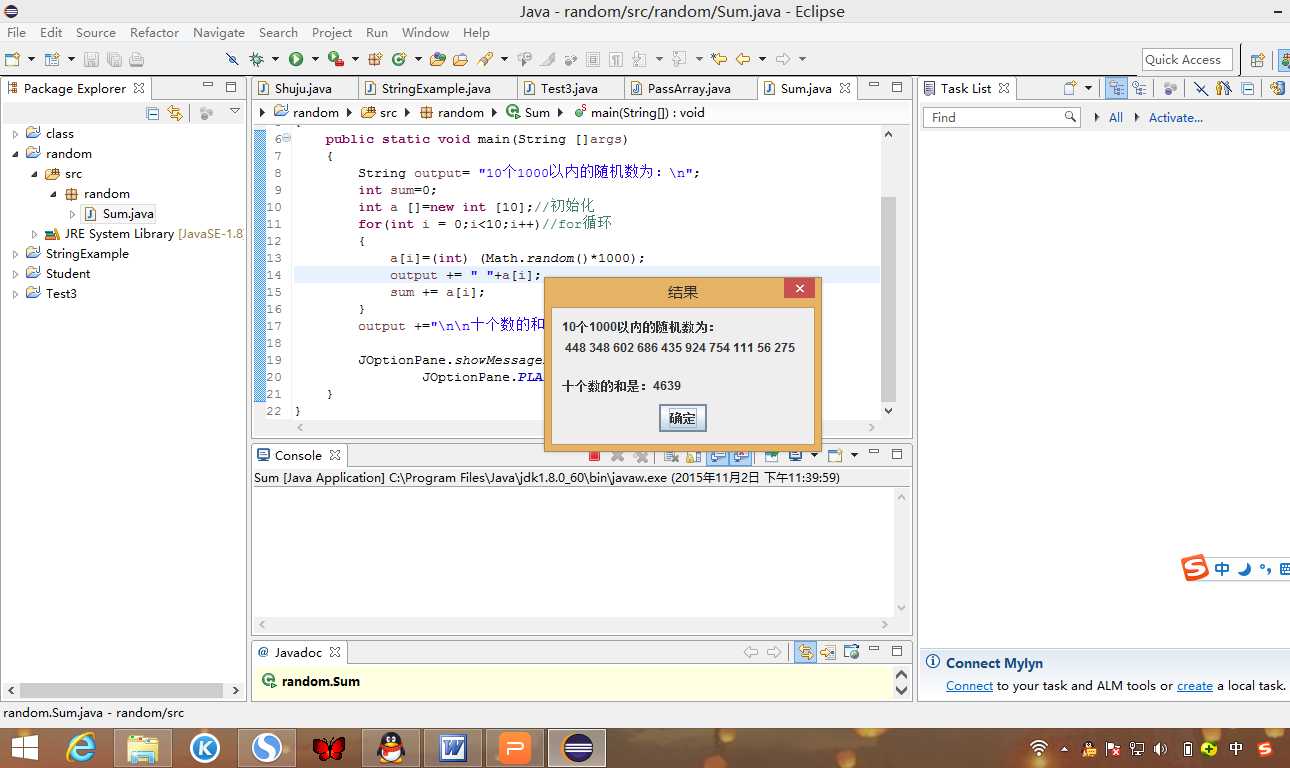This screenshot has height=768, width=1290.
Task: Click the New Java Class icon
Action: 399,60
